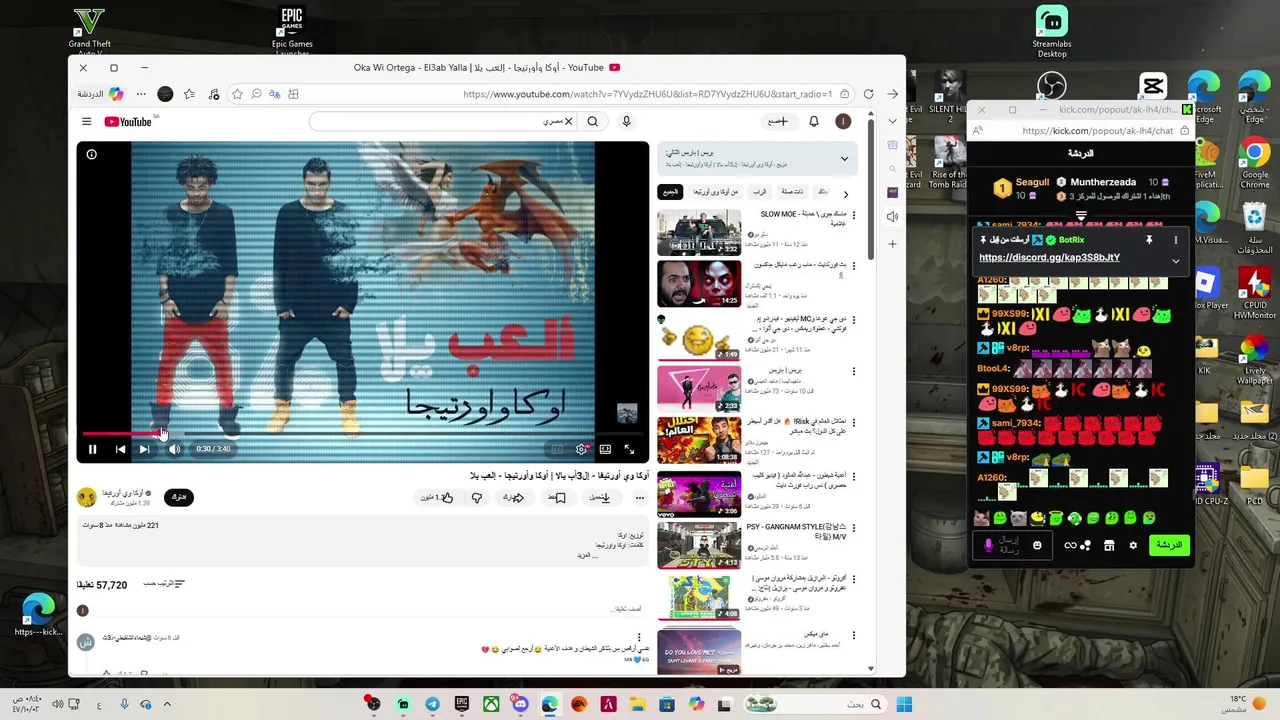Collapse the playlist mix panel chevron
The height and width of the screenshot is (720, 1280).
(844, 158)
